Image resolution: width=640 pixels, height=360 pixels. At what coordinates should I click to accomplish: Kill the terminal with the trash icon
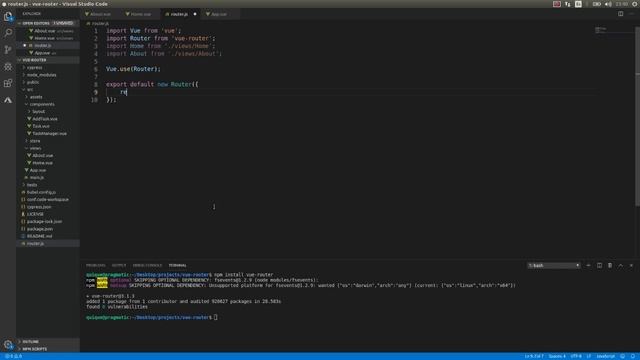click(610, 265)
